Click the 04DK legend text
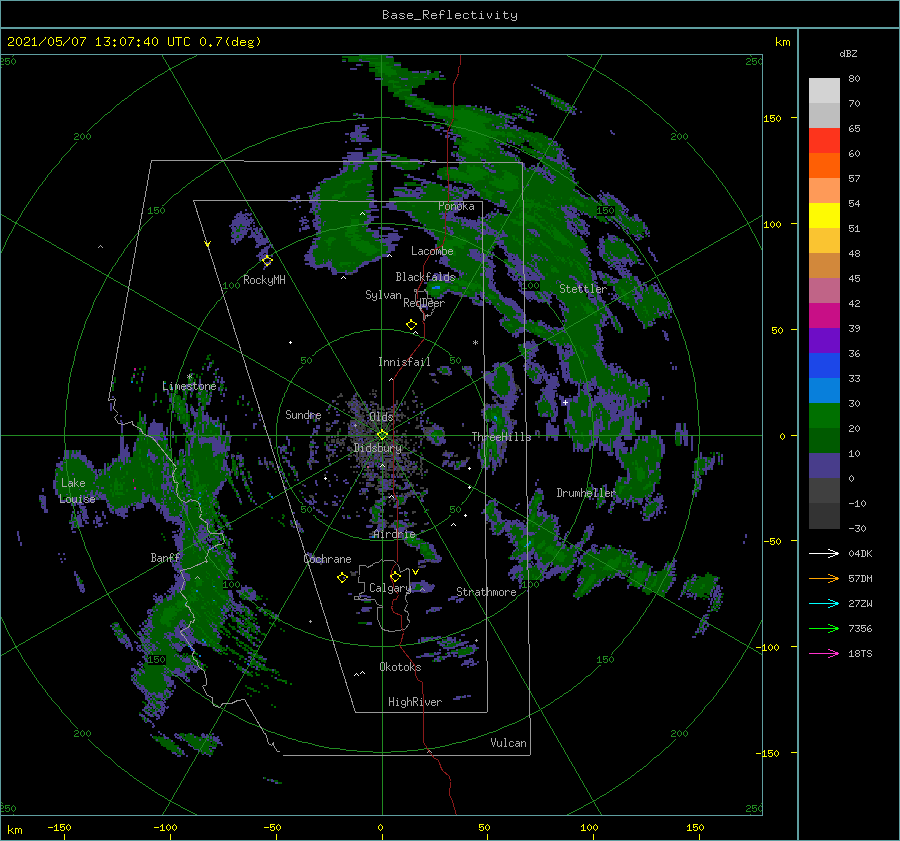Viewport: 900px width, 841px height. click(860, 553)
